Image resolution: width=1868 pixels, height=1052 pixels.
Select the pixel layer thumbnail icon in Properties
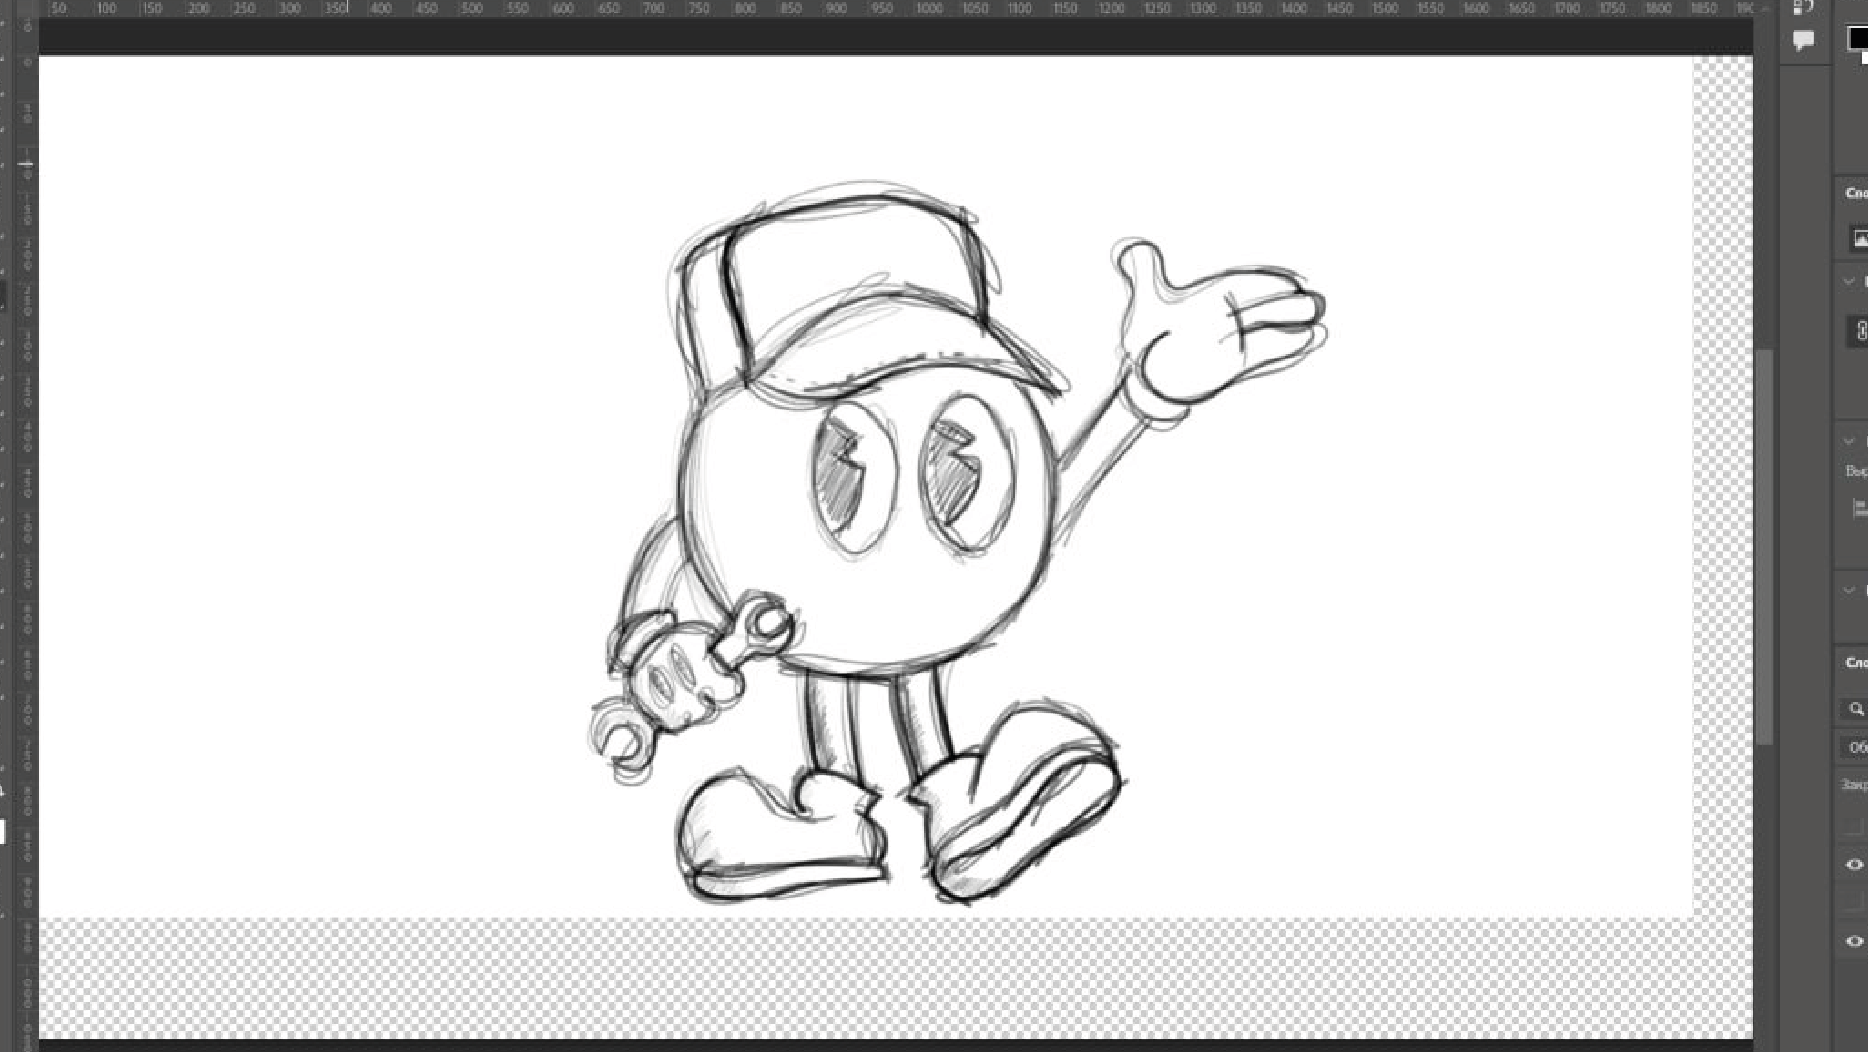pos(1859,238)
